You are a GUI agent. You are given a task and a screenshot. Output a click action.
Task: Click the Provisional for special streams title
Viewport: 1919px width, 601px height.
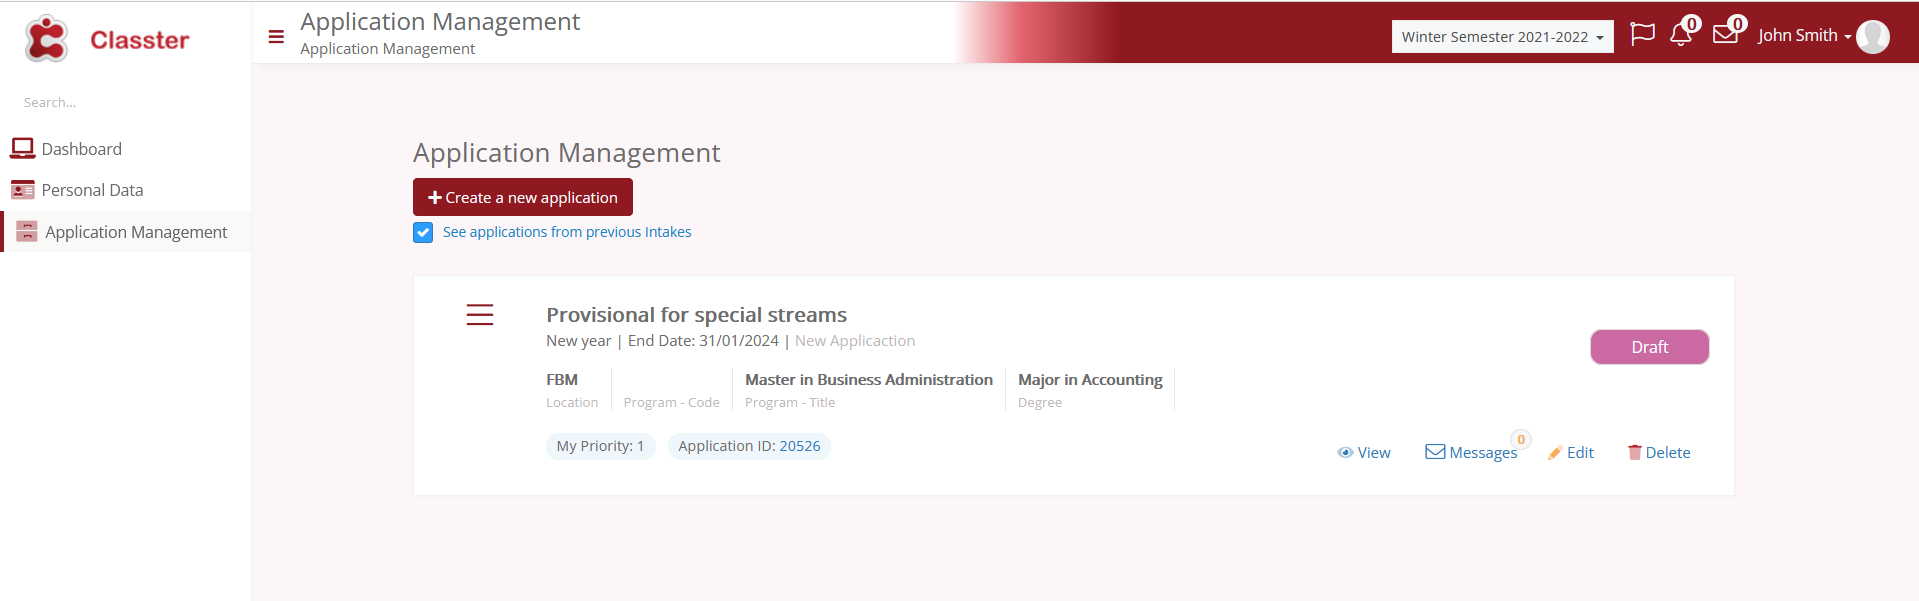pos(696,315)
